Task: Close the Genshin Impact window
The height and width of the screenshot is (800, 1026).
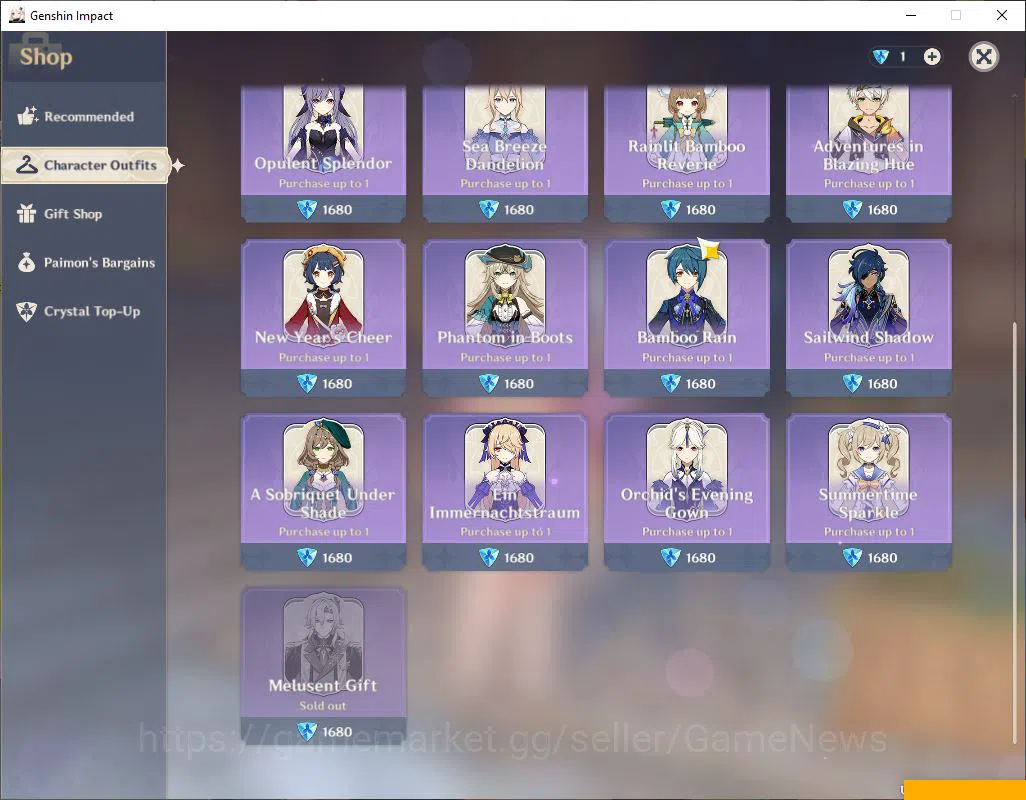Action: point(1002,15)
